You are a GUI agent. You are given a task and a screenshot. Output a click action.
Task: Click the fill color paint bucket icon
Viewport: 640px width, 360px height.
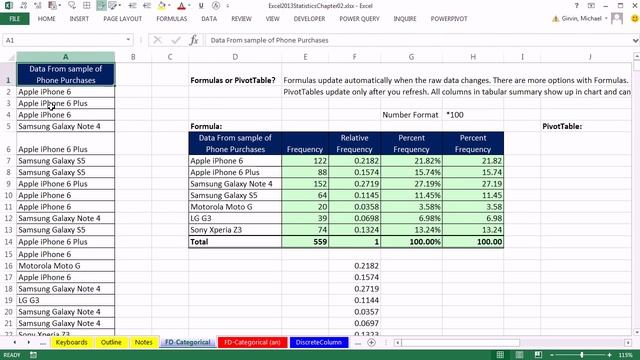coord(162,6)
